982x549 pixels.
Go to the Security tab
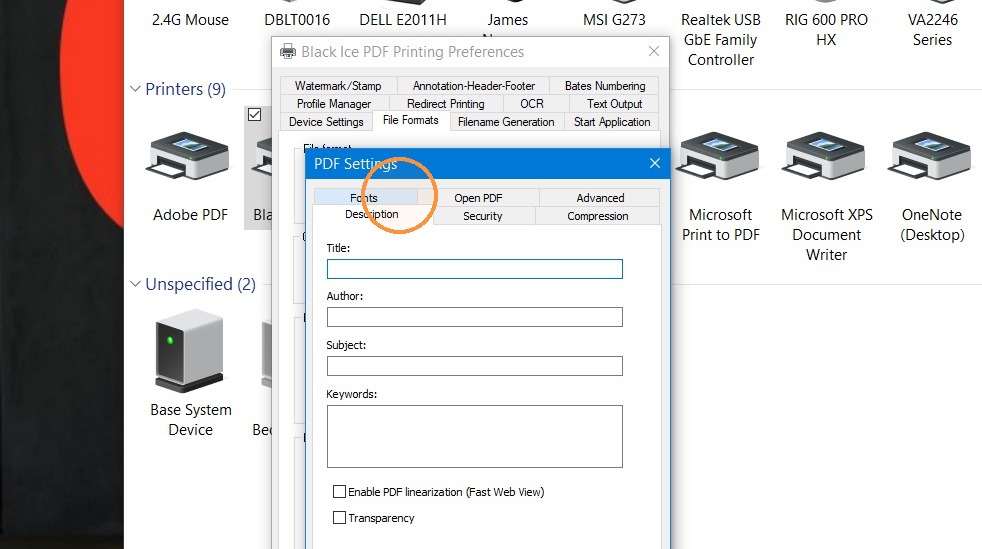click(482, 216)
